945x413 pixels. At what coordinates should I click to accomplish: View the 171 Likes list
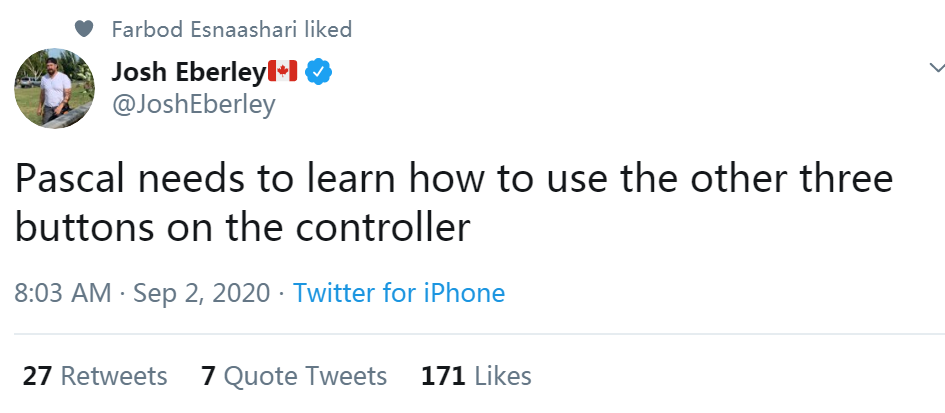(476, 376)
